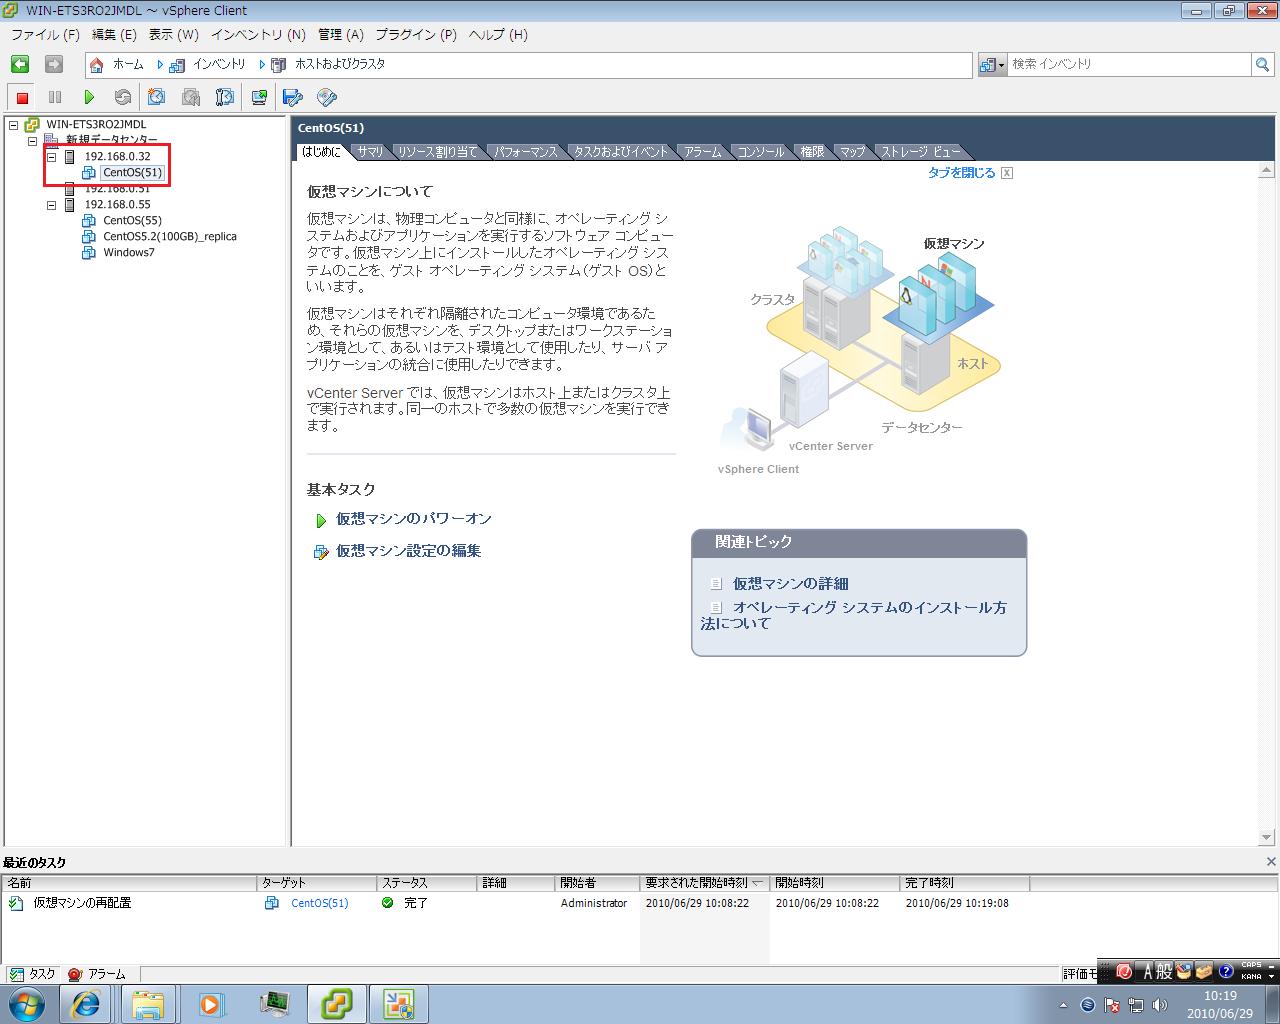
Task: Select CentOS5.2(100GB)_replica in the tree
Action: [x=170, y=237]
